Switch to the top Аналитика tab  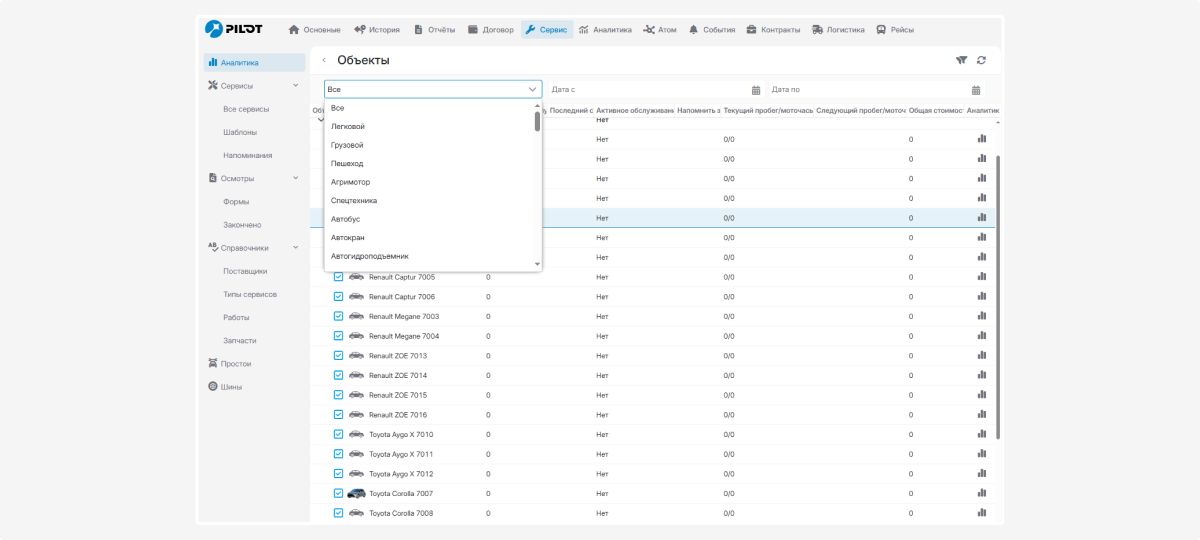(605, 29)
